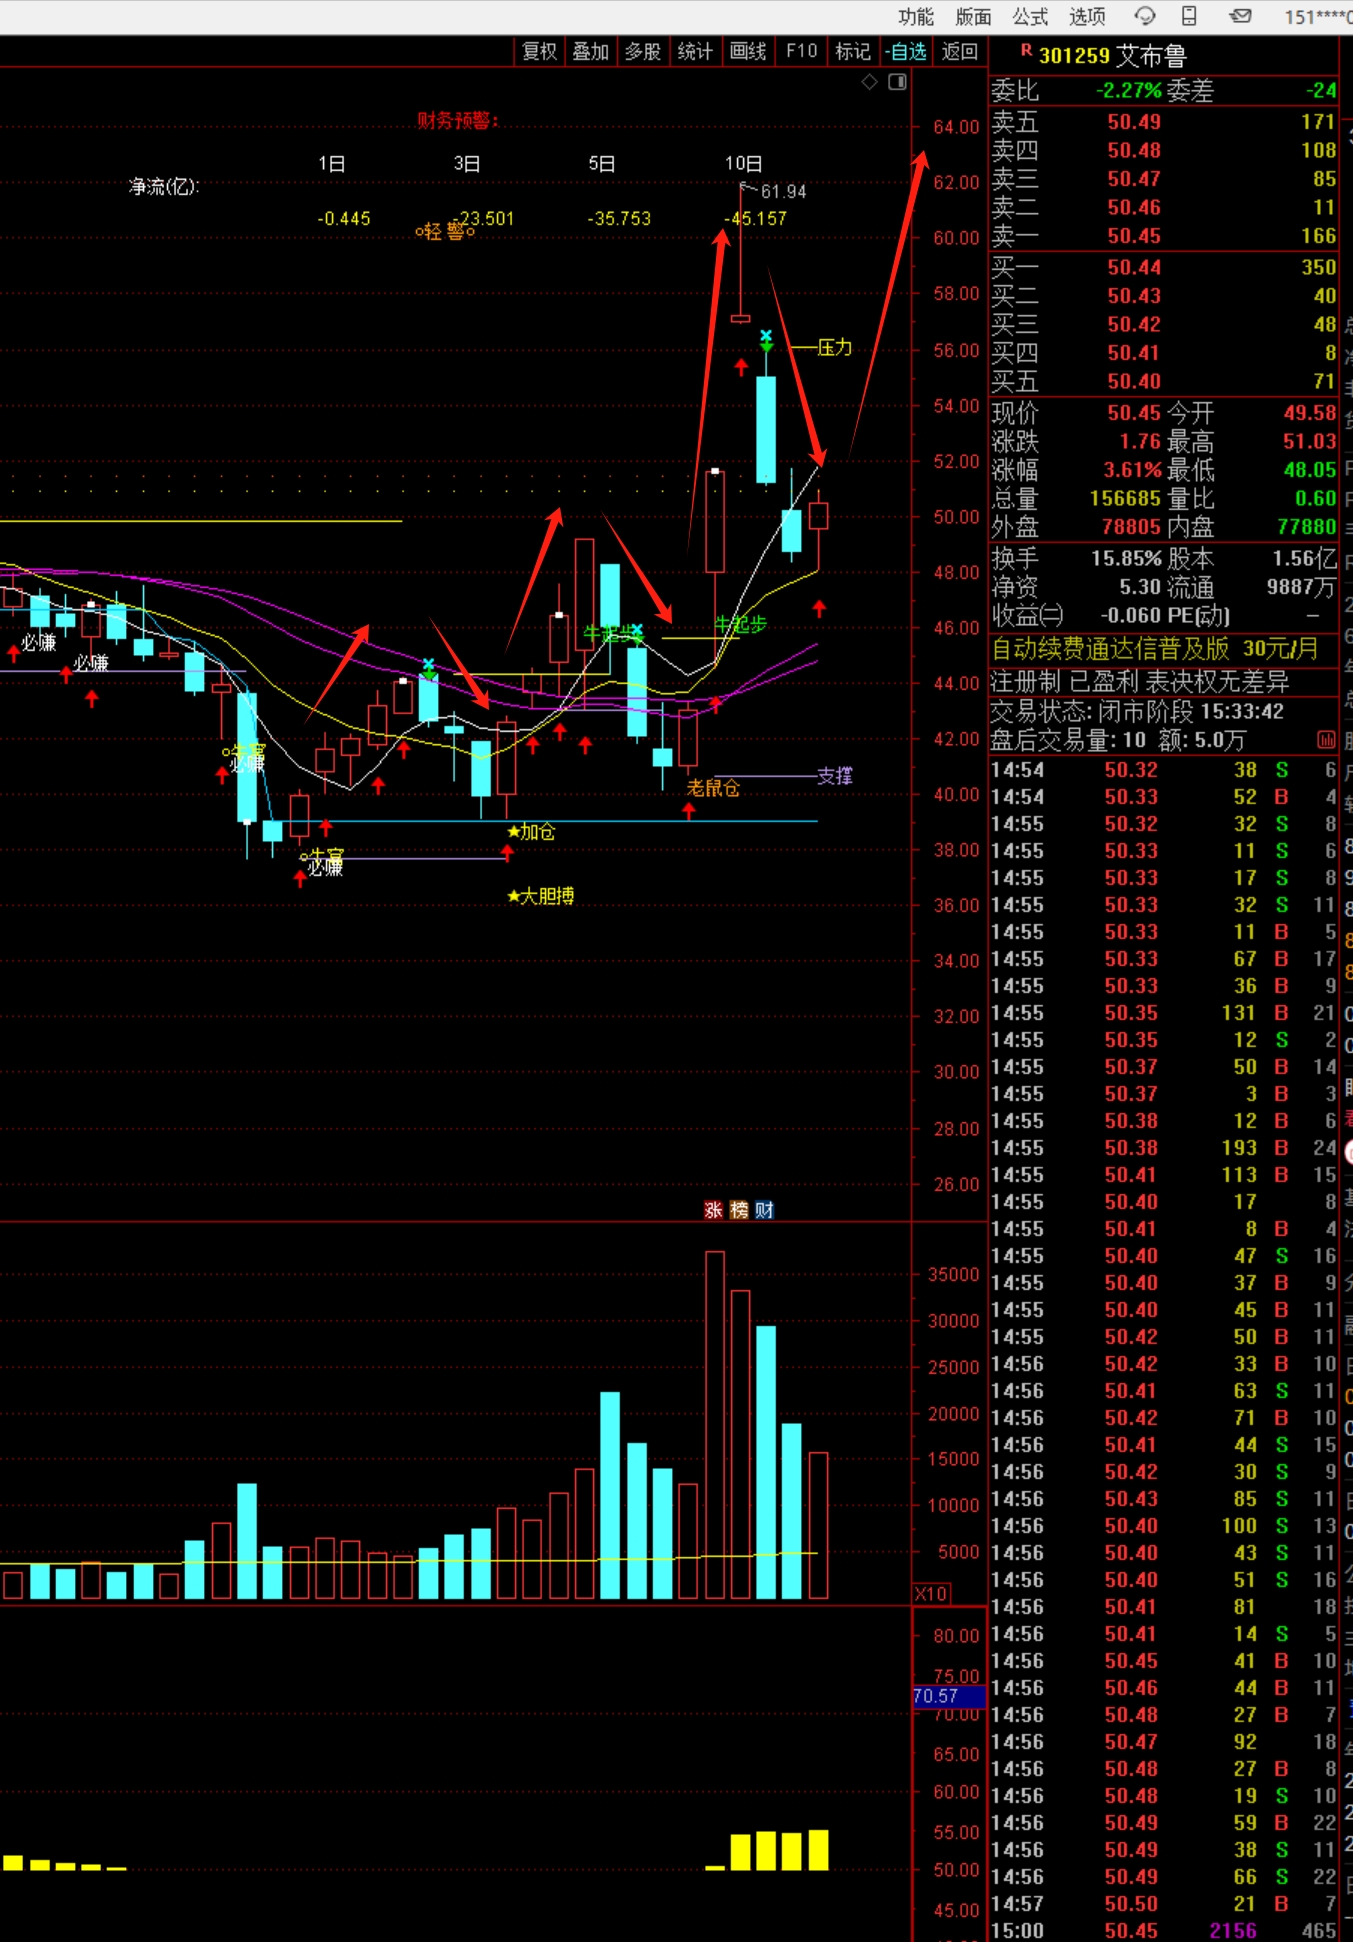The height and width of the screenshot is (1942, 1353).
Task: Click the 买五 price 50.40
Action: click(x=1134, y=381)
